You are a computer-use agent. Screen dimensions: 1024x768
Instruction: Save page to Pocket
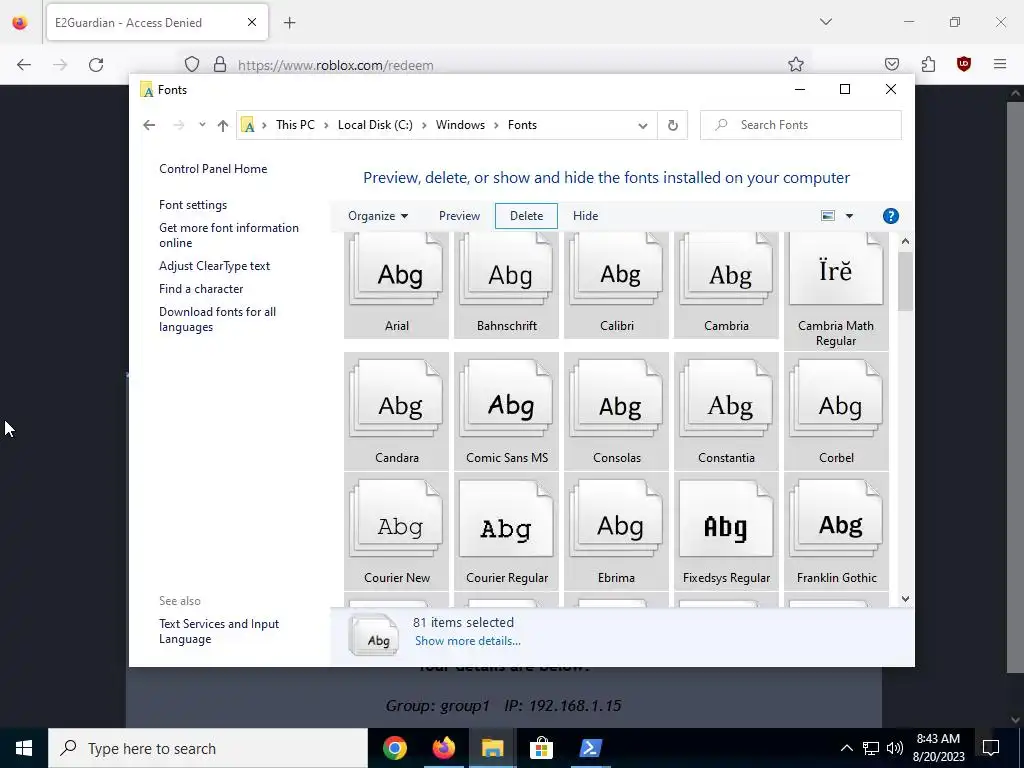pyautogui.click(x=891, y=64)
